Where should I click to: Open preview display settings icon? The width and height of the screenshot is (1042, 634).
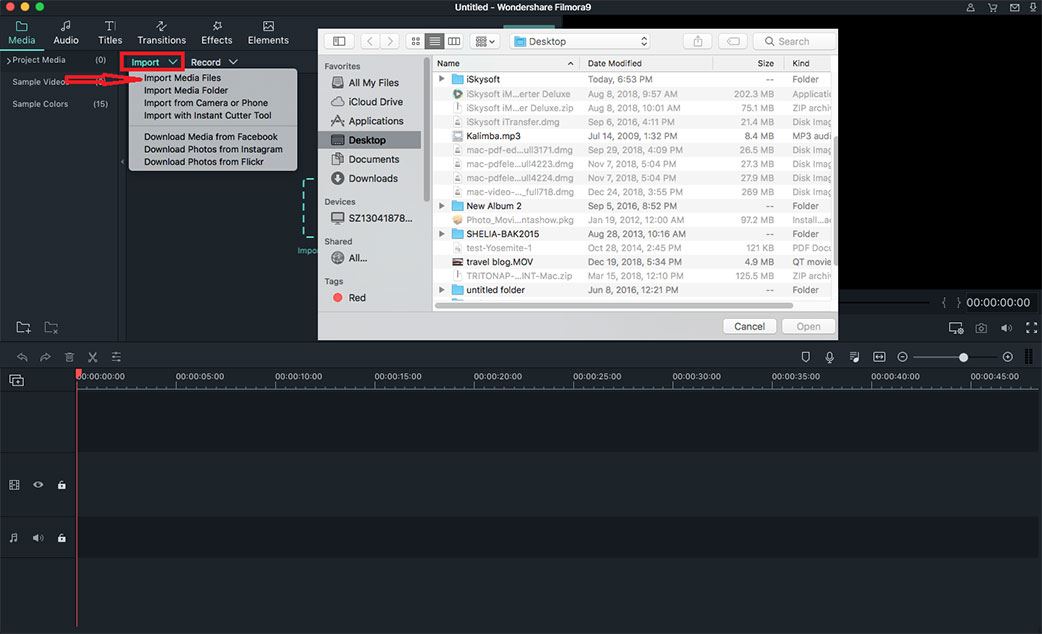pyautogui.click(x=956, y=328)
